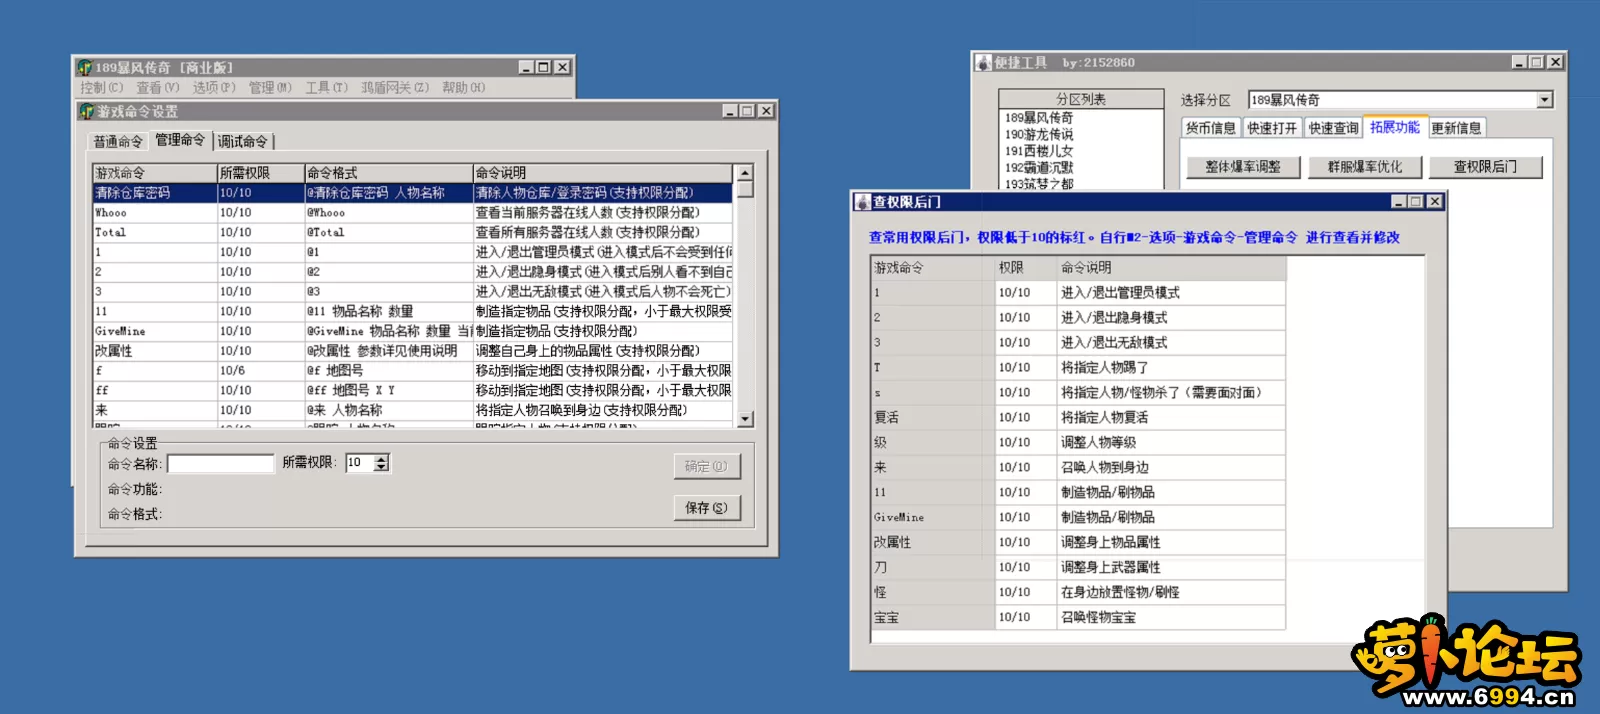Select the @GiveMine row in 游戏命令设置
This screenshot has height=714, width=1600.
413,331
